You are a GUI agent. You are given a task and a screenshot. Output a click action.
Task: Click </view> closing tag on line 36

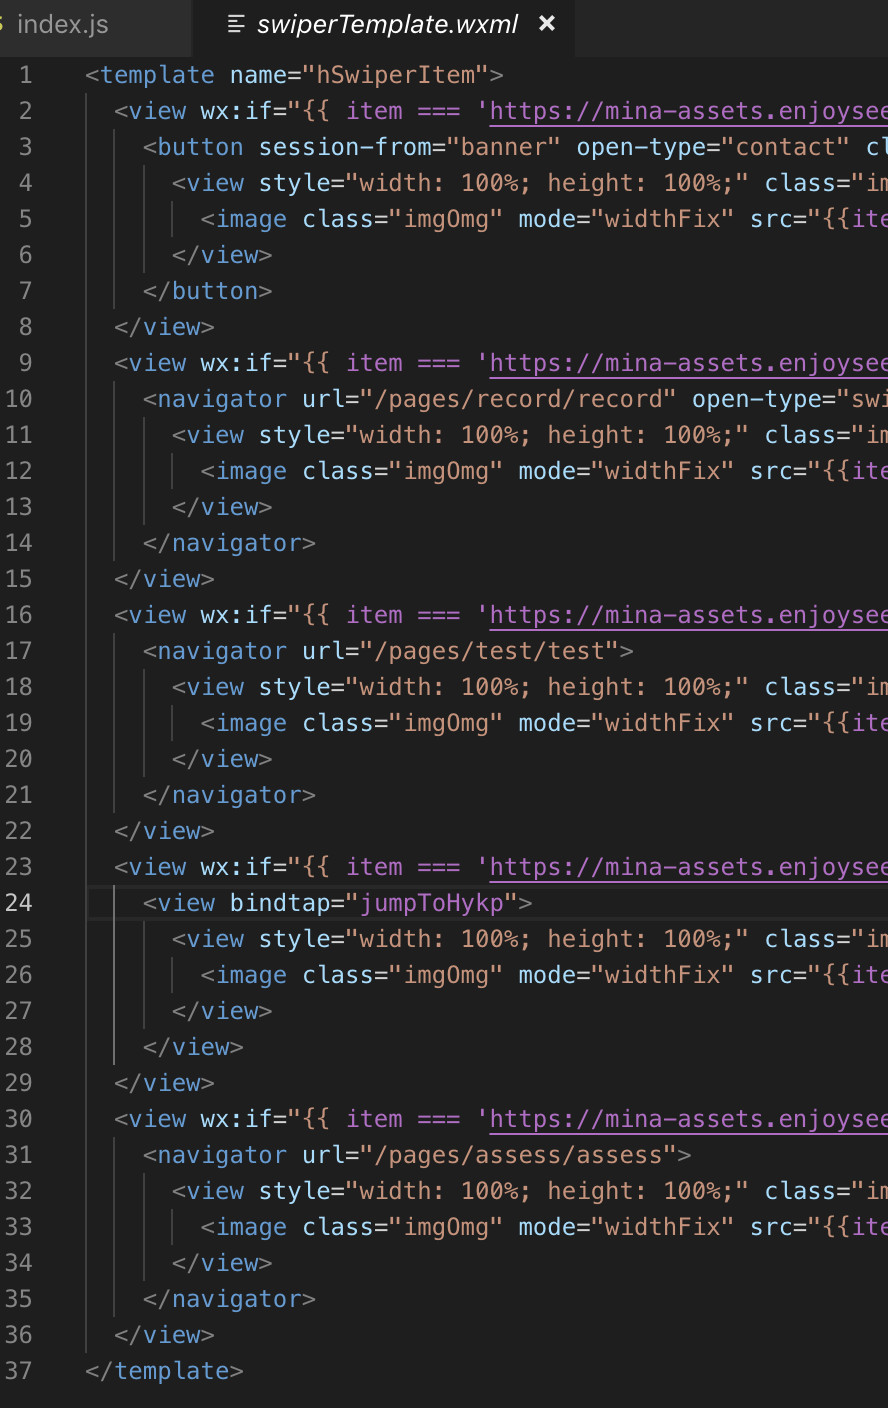click(x=165, y=1335)
